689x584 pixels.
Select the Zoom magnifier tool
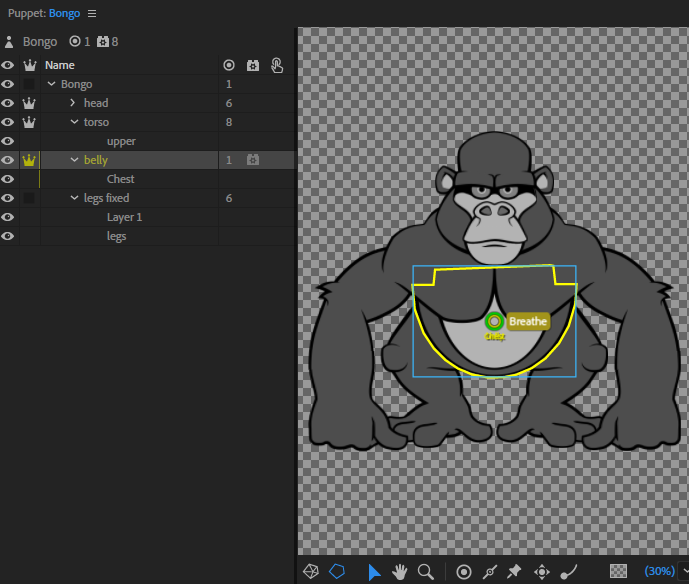pyautogui.click(x=425, y=572)
